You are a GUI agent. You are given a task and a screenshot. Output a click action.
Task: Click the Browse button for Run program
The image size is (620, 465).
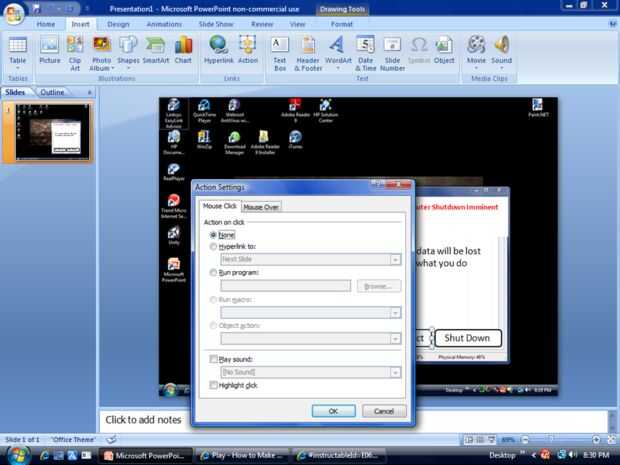[x=378, y=286]
